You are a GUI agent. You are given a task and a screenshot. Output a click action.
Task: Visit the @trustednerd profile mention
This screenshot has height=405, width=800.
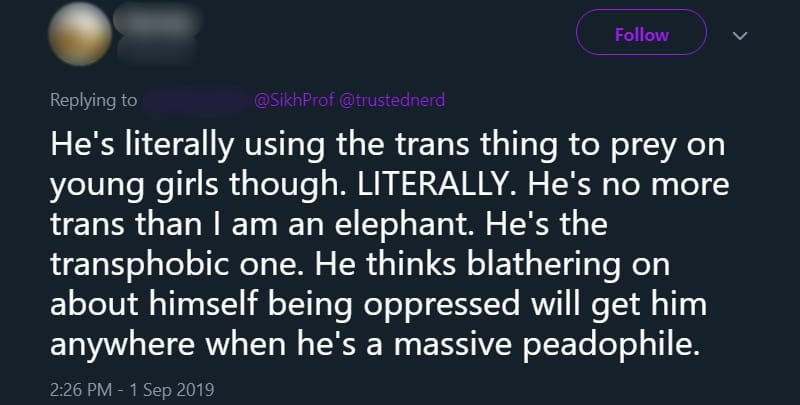click(x=391, y=100)
